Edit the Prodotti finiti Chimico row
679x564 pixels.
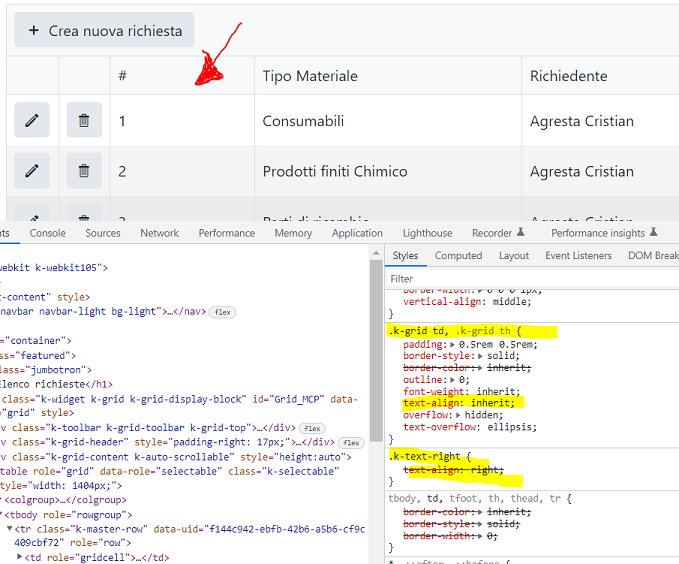32,171
